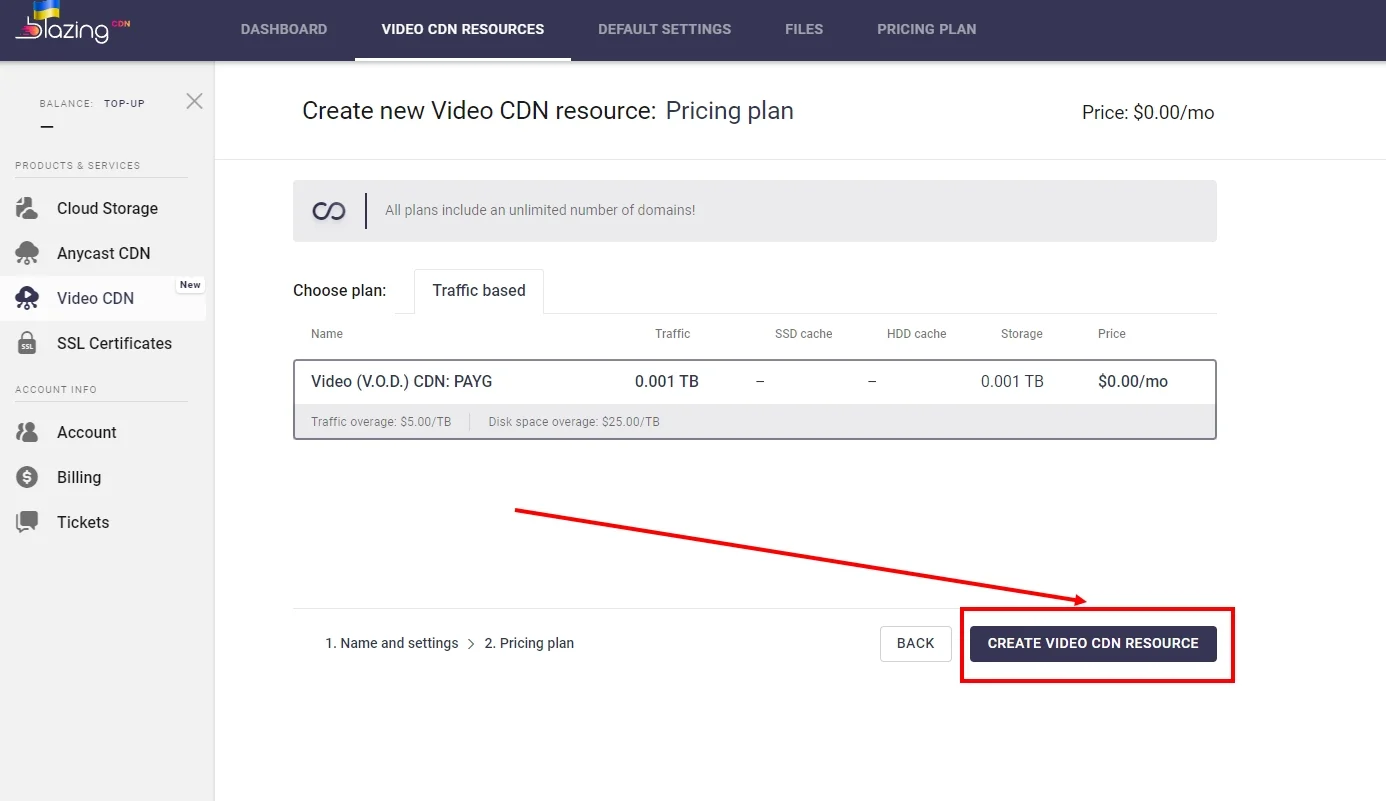1386x801 pixels.
Task: Open the Files navigation tab
Action: (804, 29)
